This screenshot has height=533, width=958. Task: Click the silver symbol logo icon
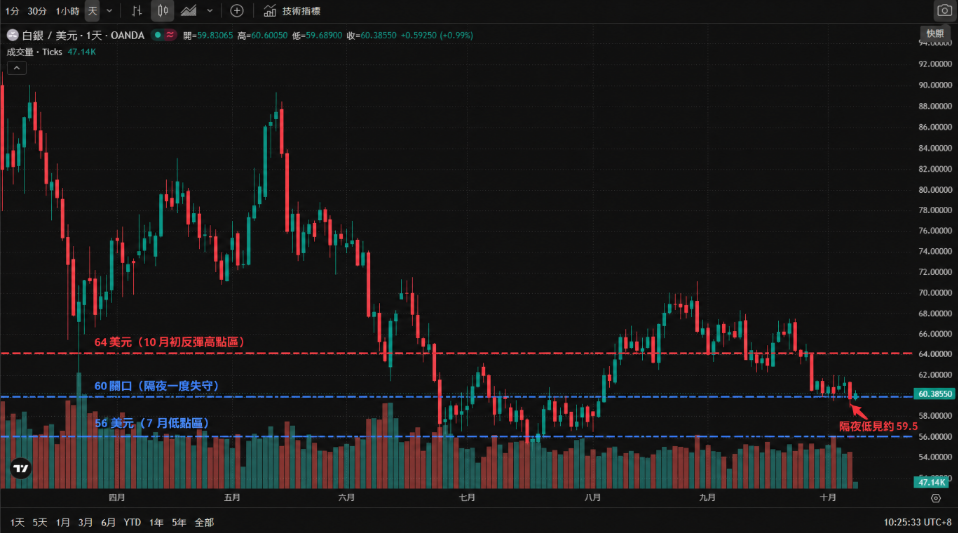tap(12, 35)
